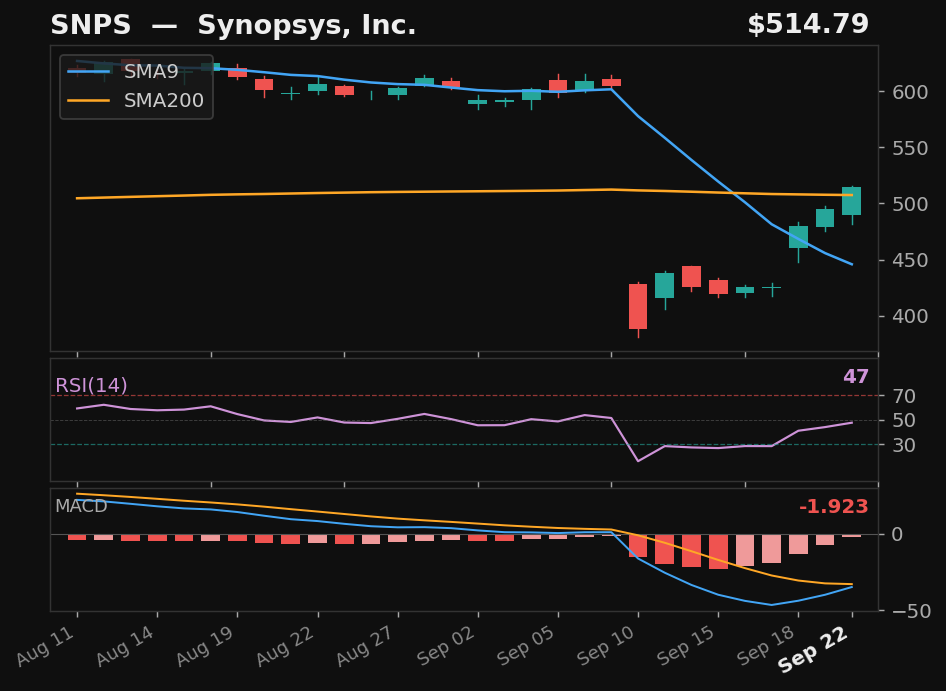Click the Sep 15 date label
The image size is (946, 691).
[x=687, y=646]
